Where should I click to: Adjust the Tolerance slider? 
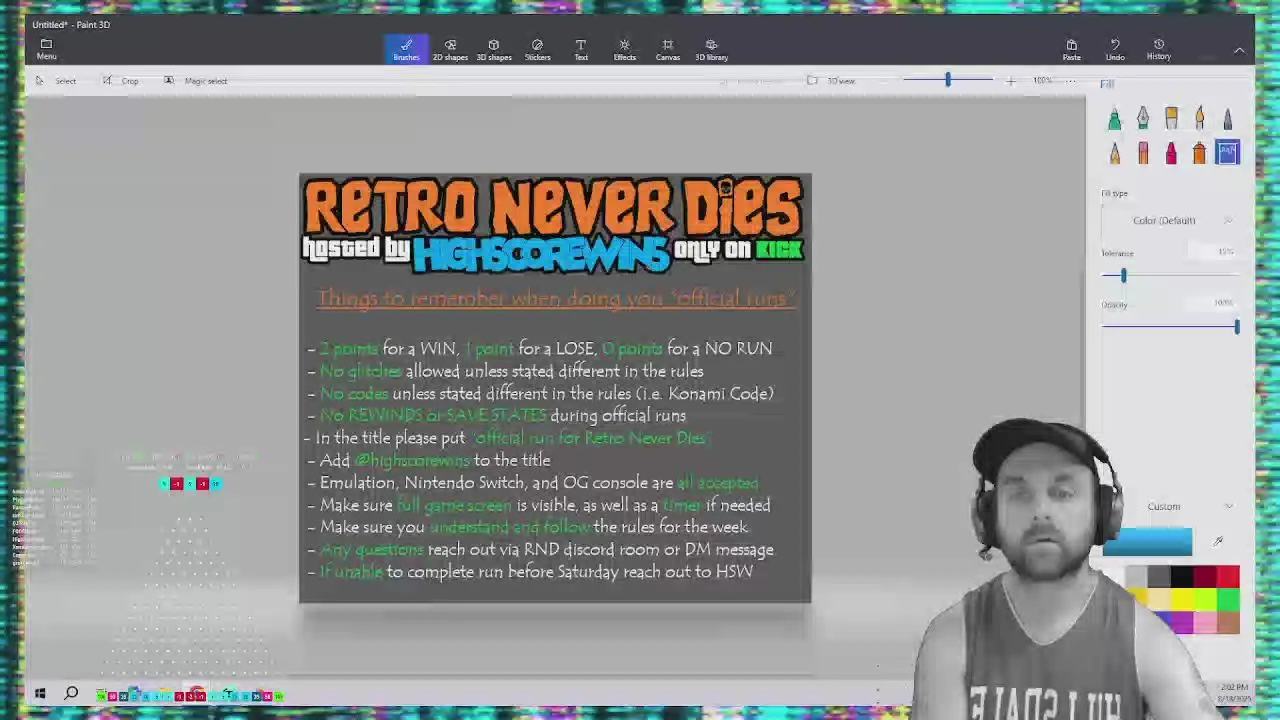1123,276
